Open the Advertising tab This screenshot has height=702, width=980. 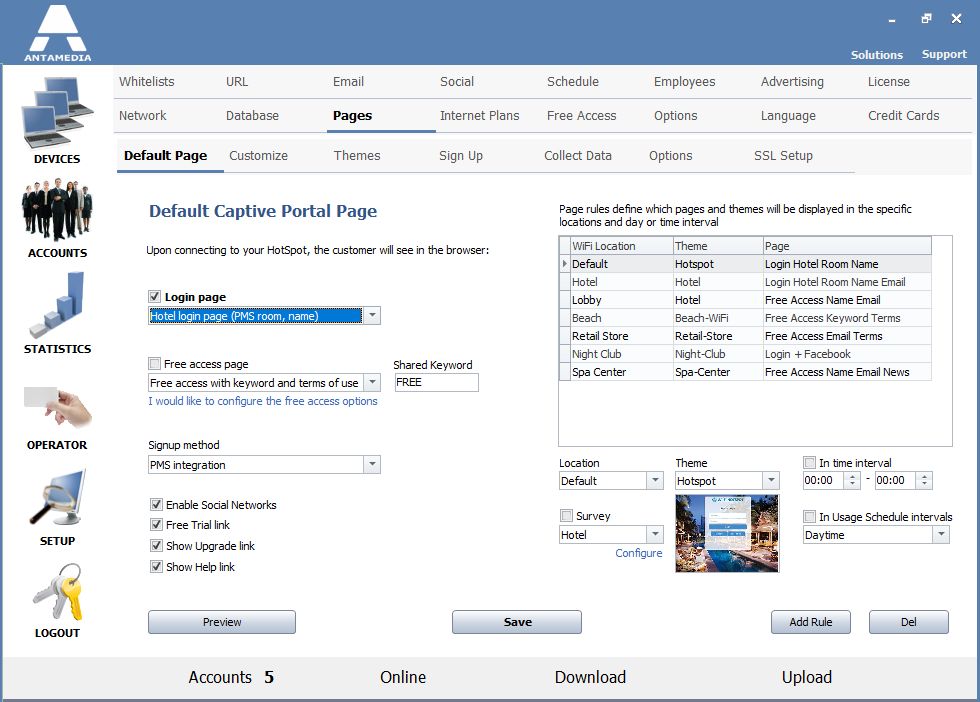click(792, 82)
